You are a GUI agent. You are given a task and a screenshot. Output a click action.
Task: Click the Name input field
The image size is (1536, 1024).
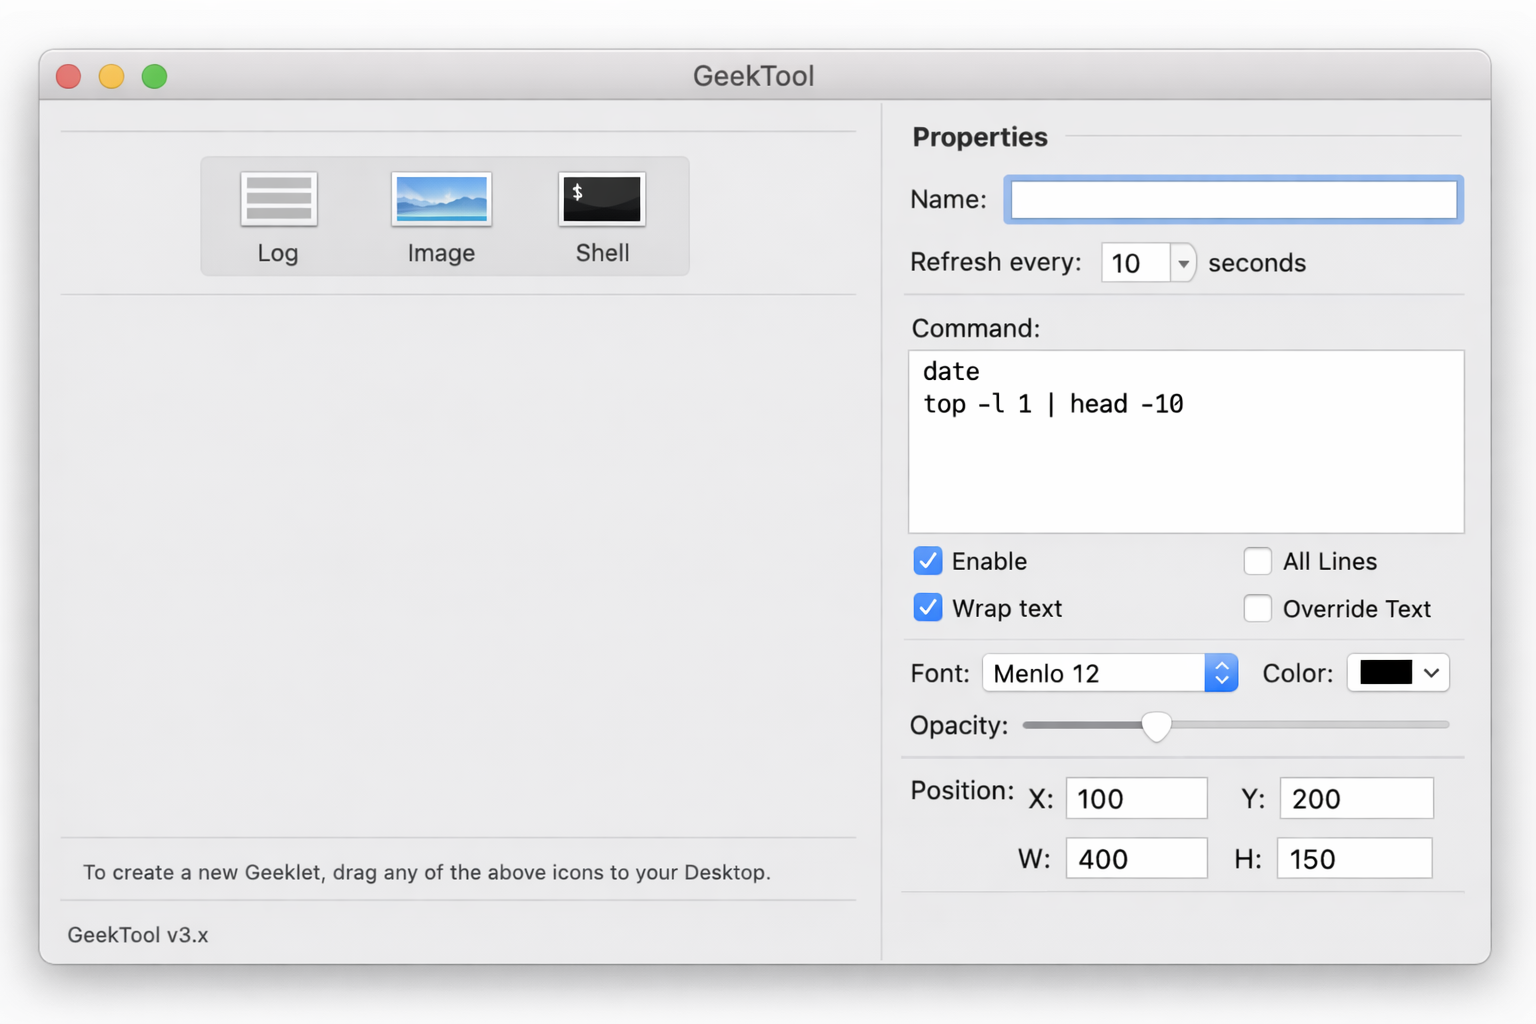tap(1233, 200)
